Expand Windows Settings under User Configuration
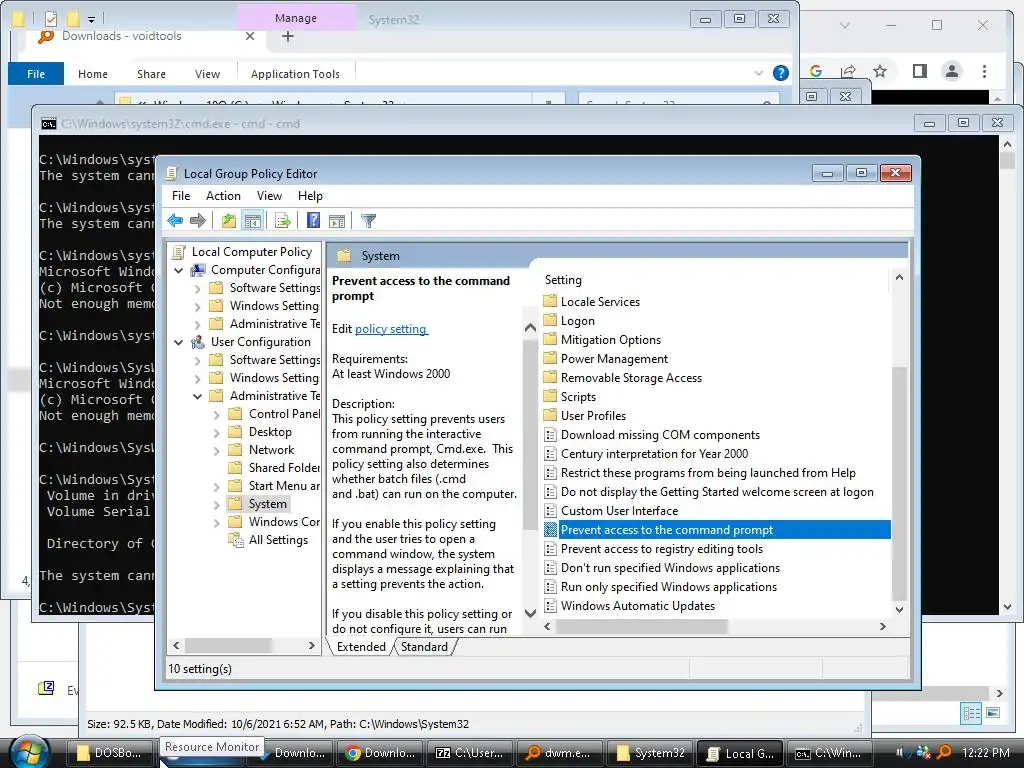 (197, 378)
